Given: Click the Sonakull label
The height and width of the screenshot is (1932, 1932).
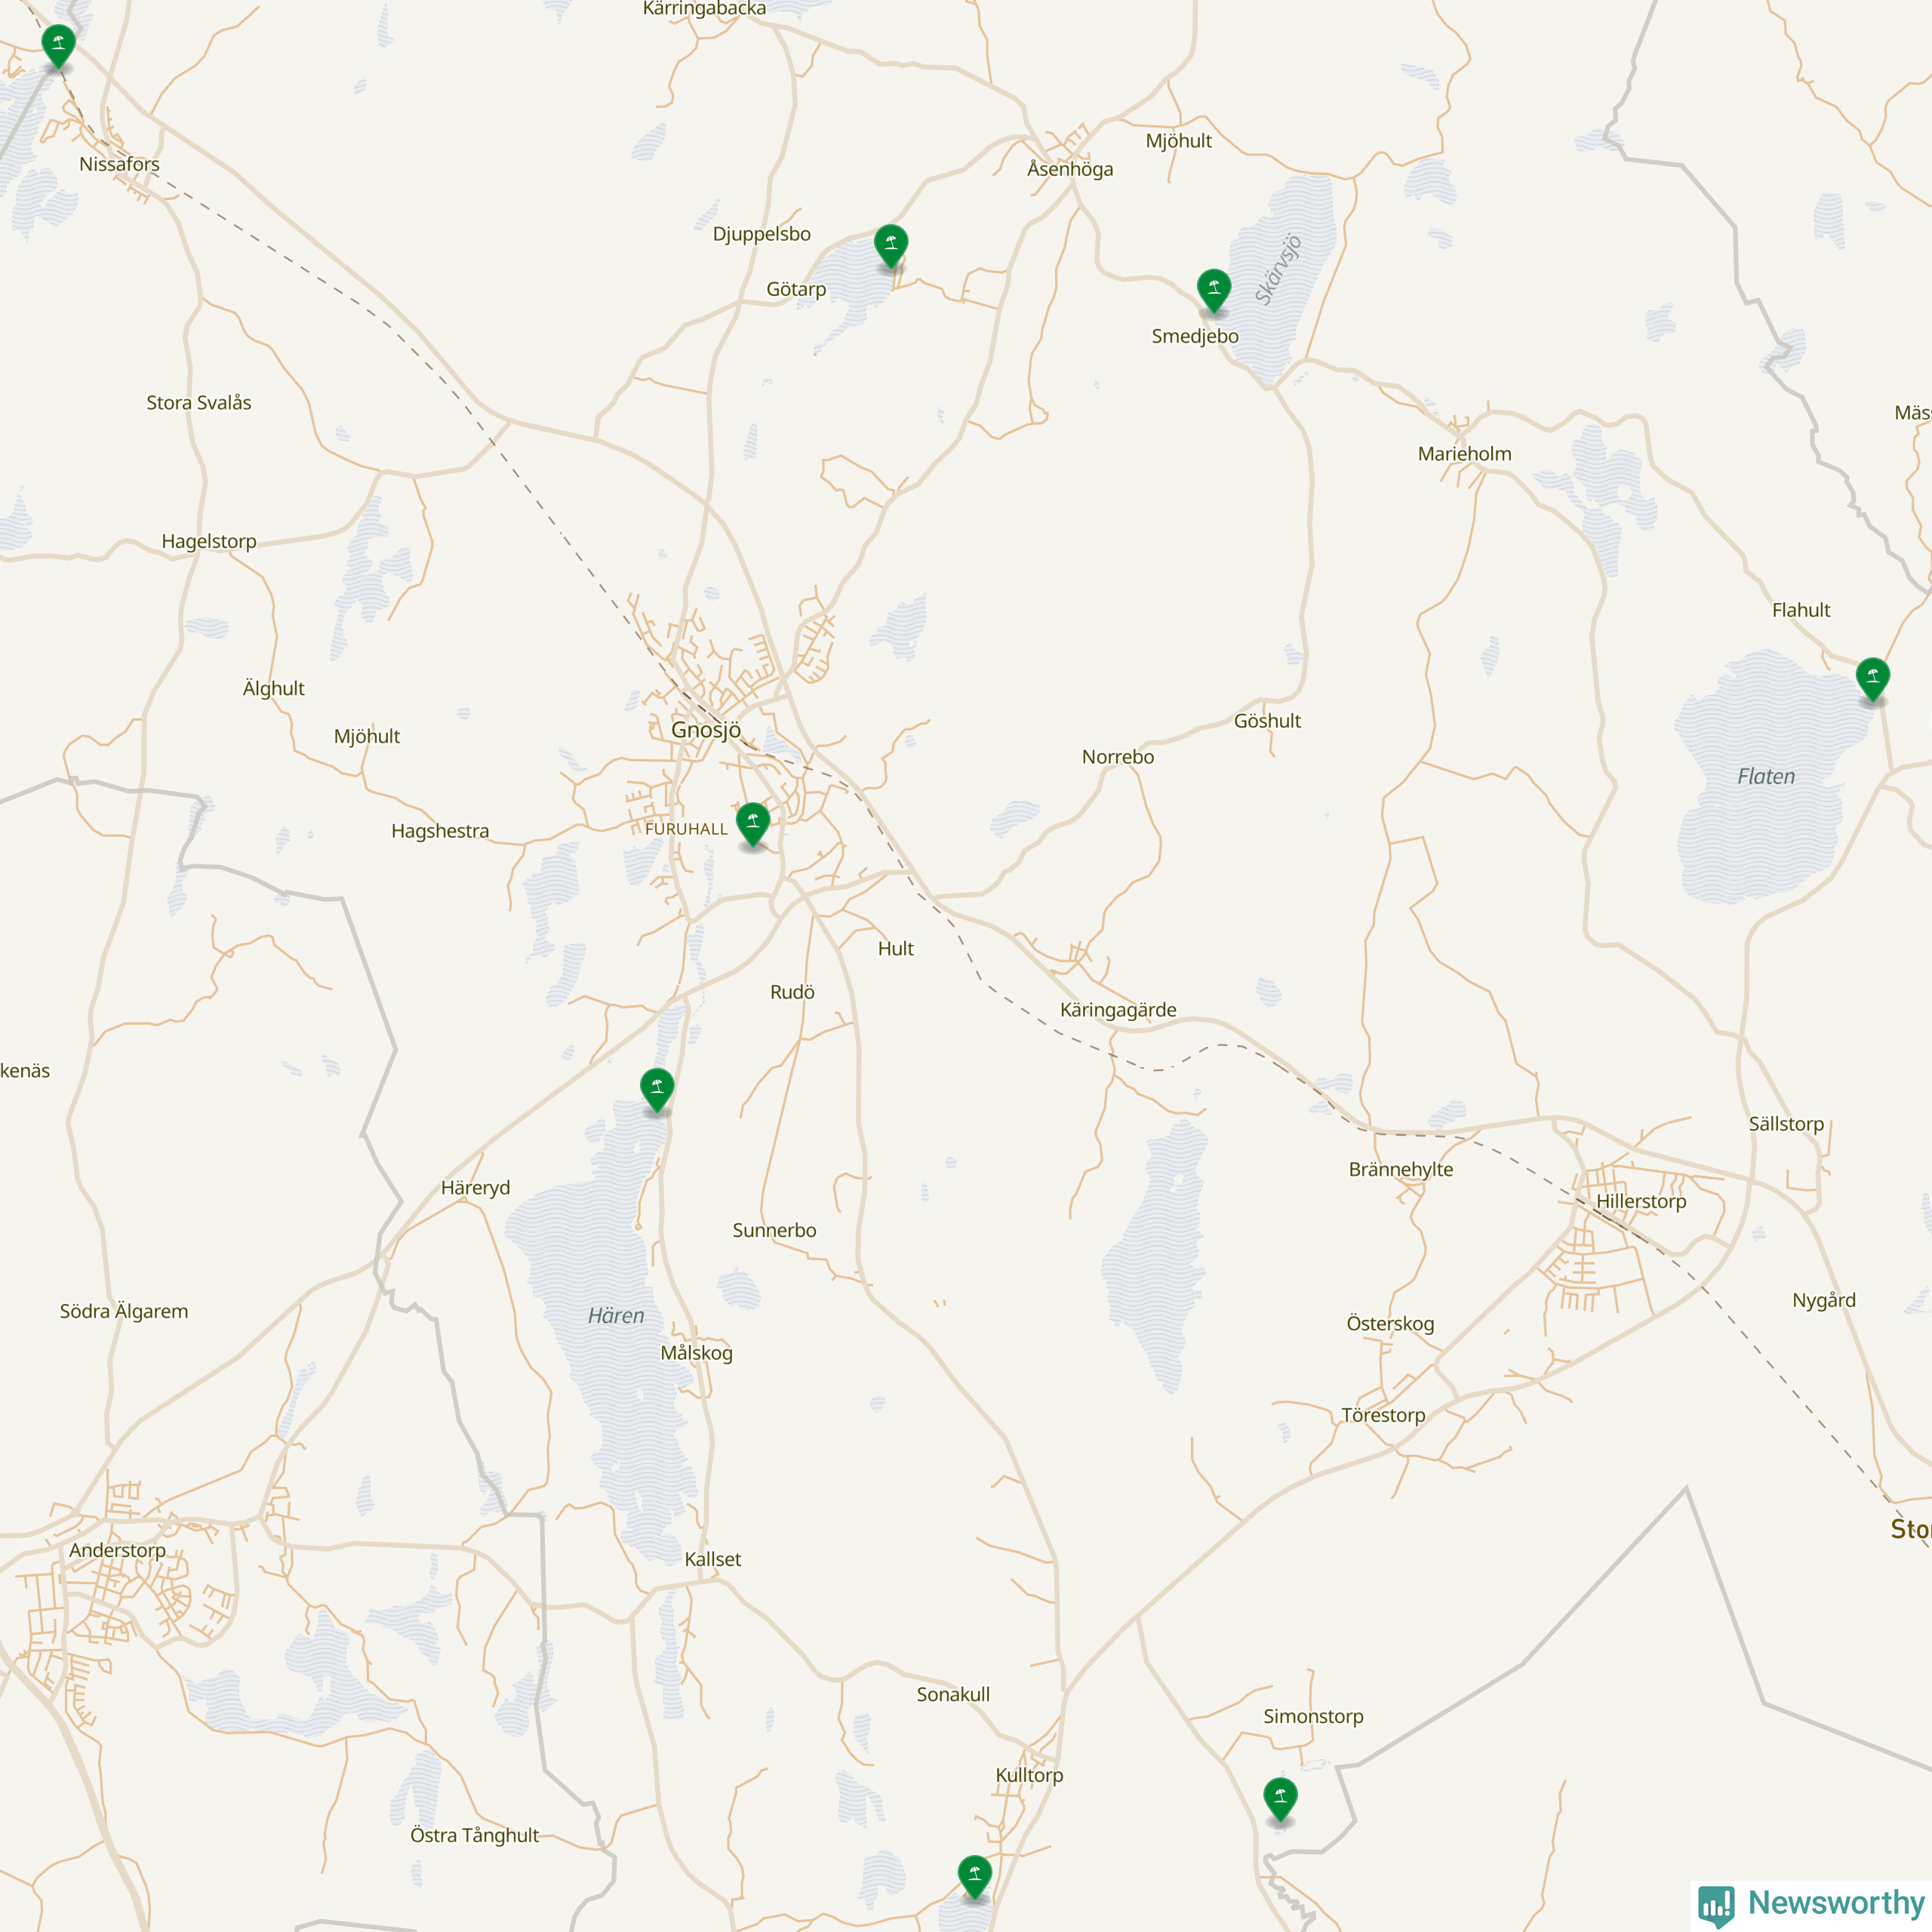Looking at the screenshot, I should pyautogui.click(x=953, y=1695).
